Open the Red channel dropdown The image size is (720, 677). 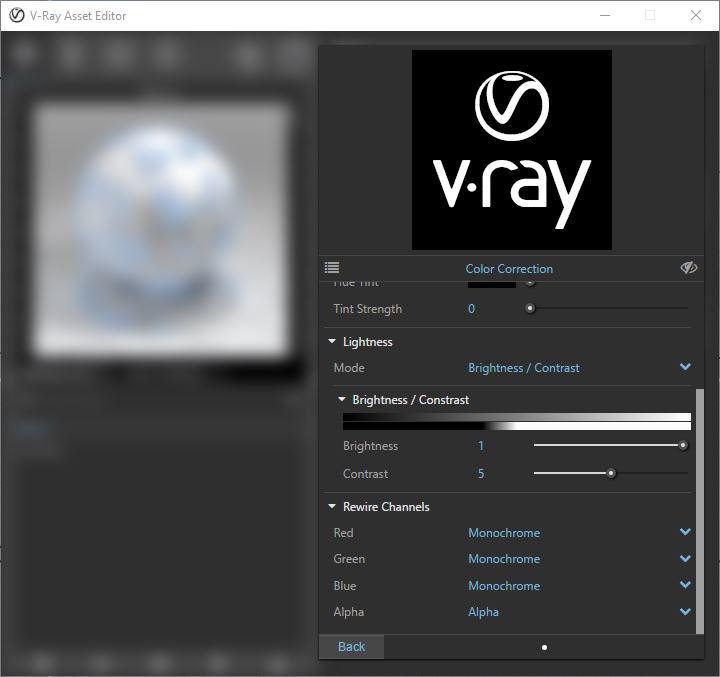click(x=579, y=532)
